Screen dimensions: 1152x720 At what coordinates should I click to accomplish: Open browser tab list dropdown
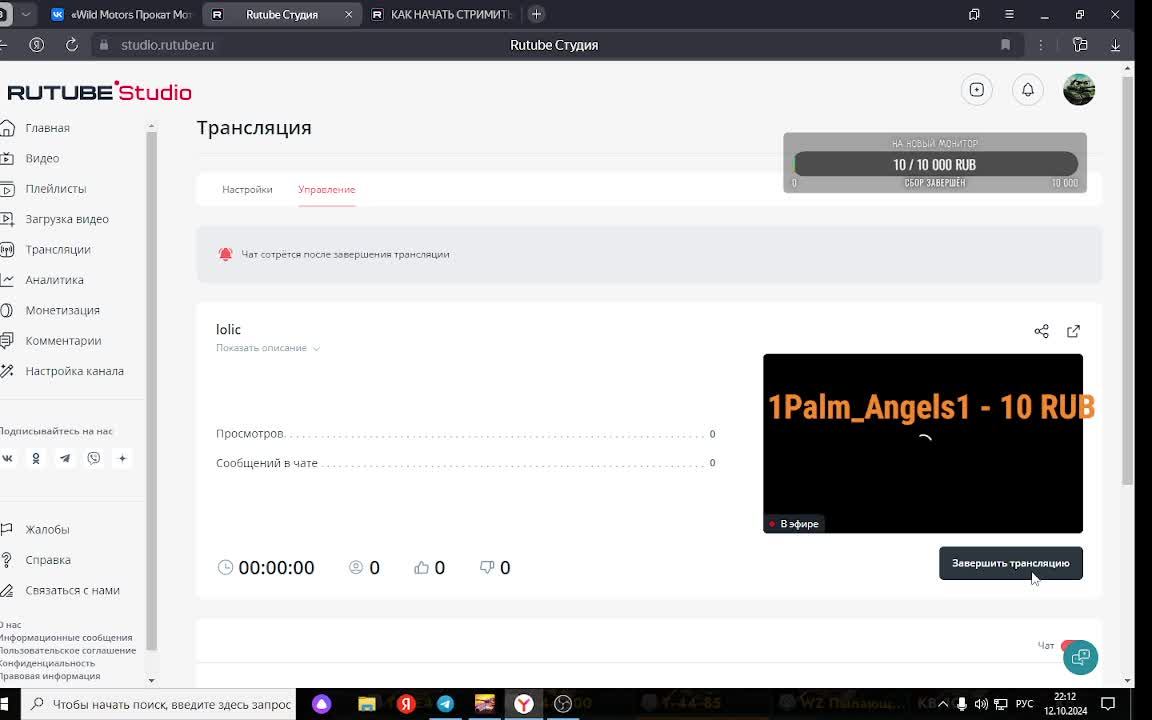point(26,14)
